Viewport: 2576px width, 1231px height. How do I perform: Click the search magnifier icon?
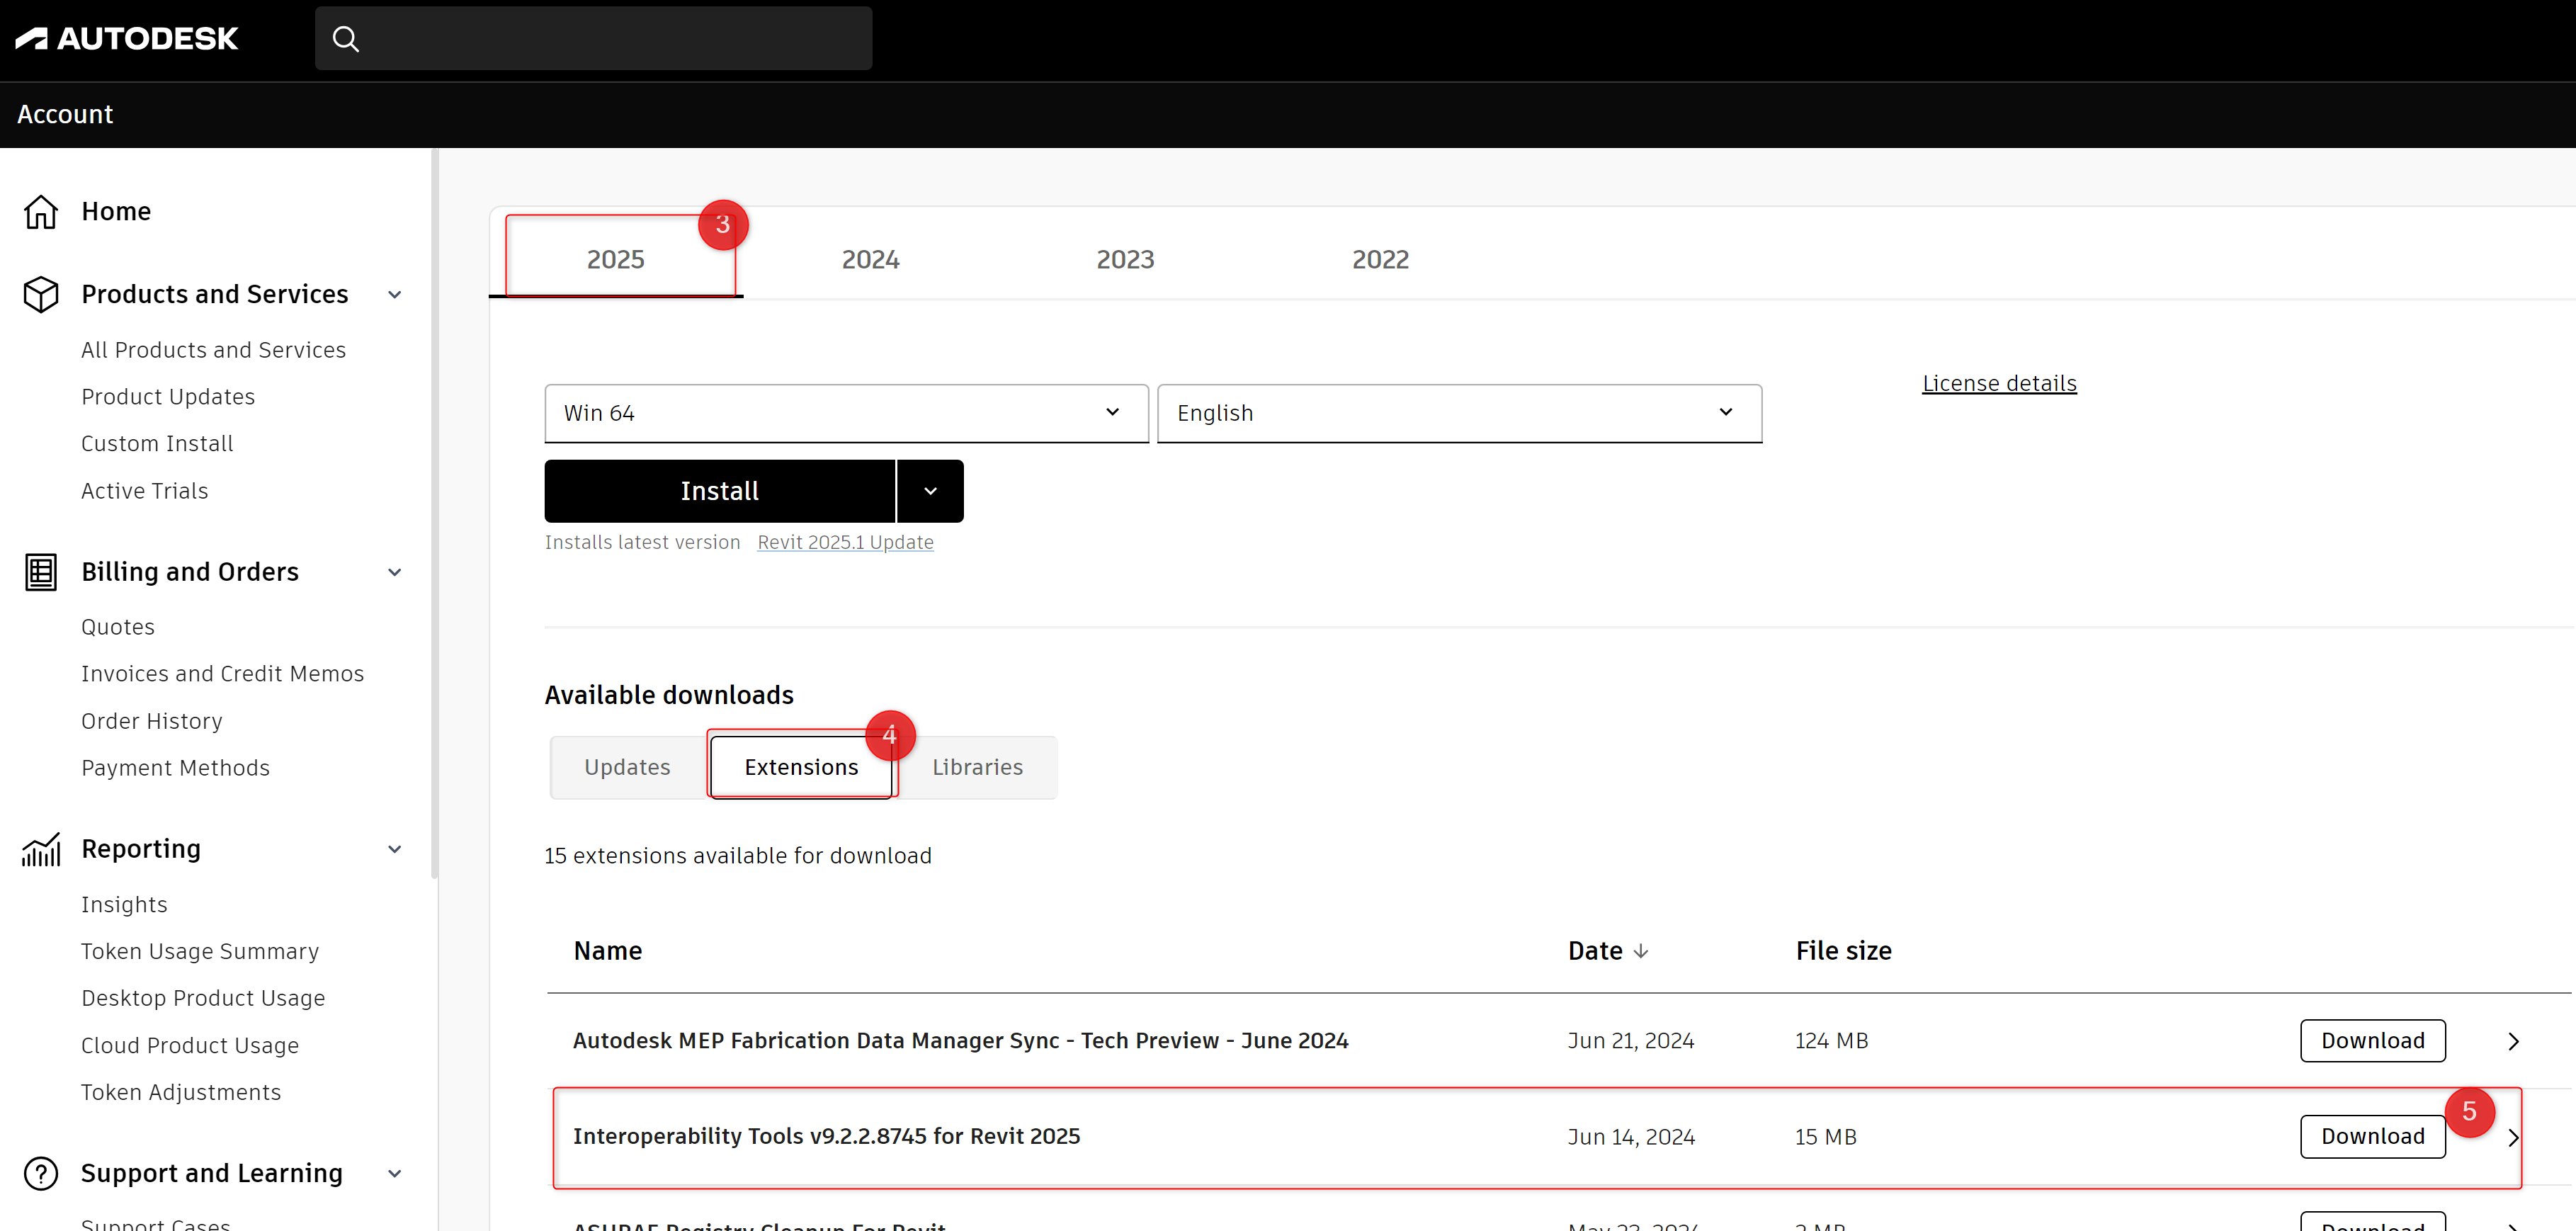(x=346, y=39)
